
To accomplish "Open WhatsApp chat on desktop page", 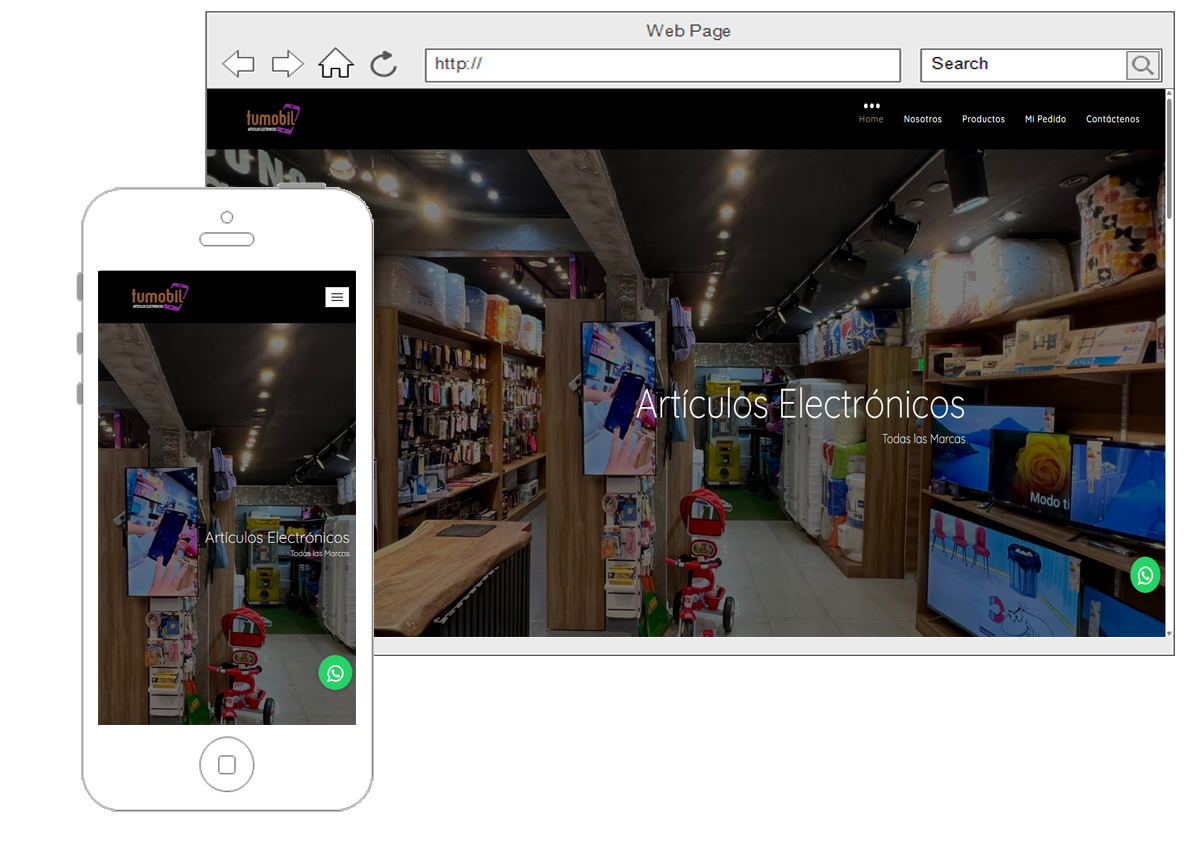I will 1145,575.
